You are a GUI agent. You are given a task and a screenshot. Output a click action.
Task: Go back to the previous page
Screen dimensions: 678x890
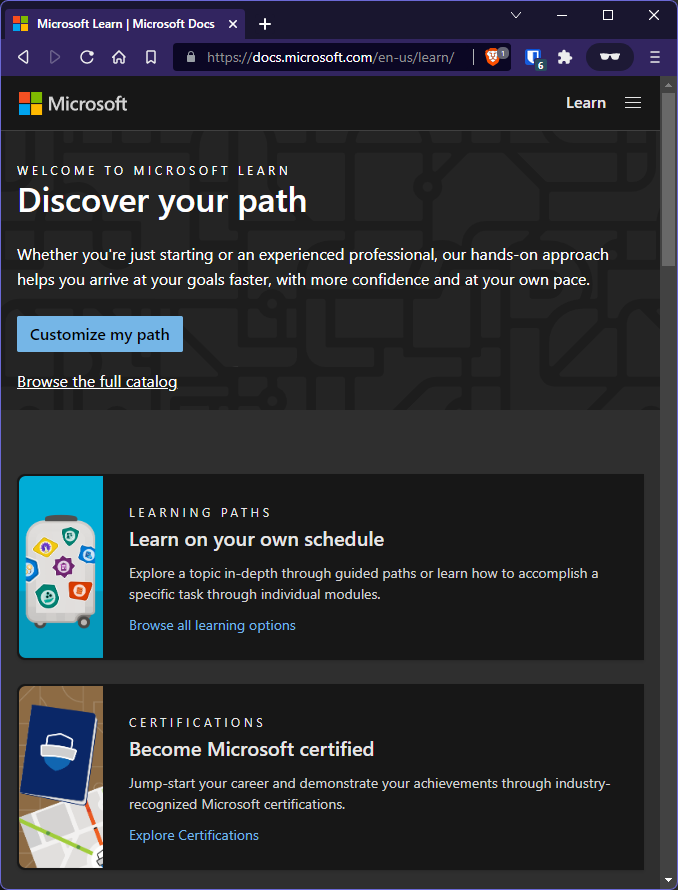(x=23, y=57)
